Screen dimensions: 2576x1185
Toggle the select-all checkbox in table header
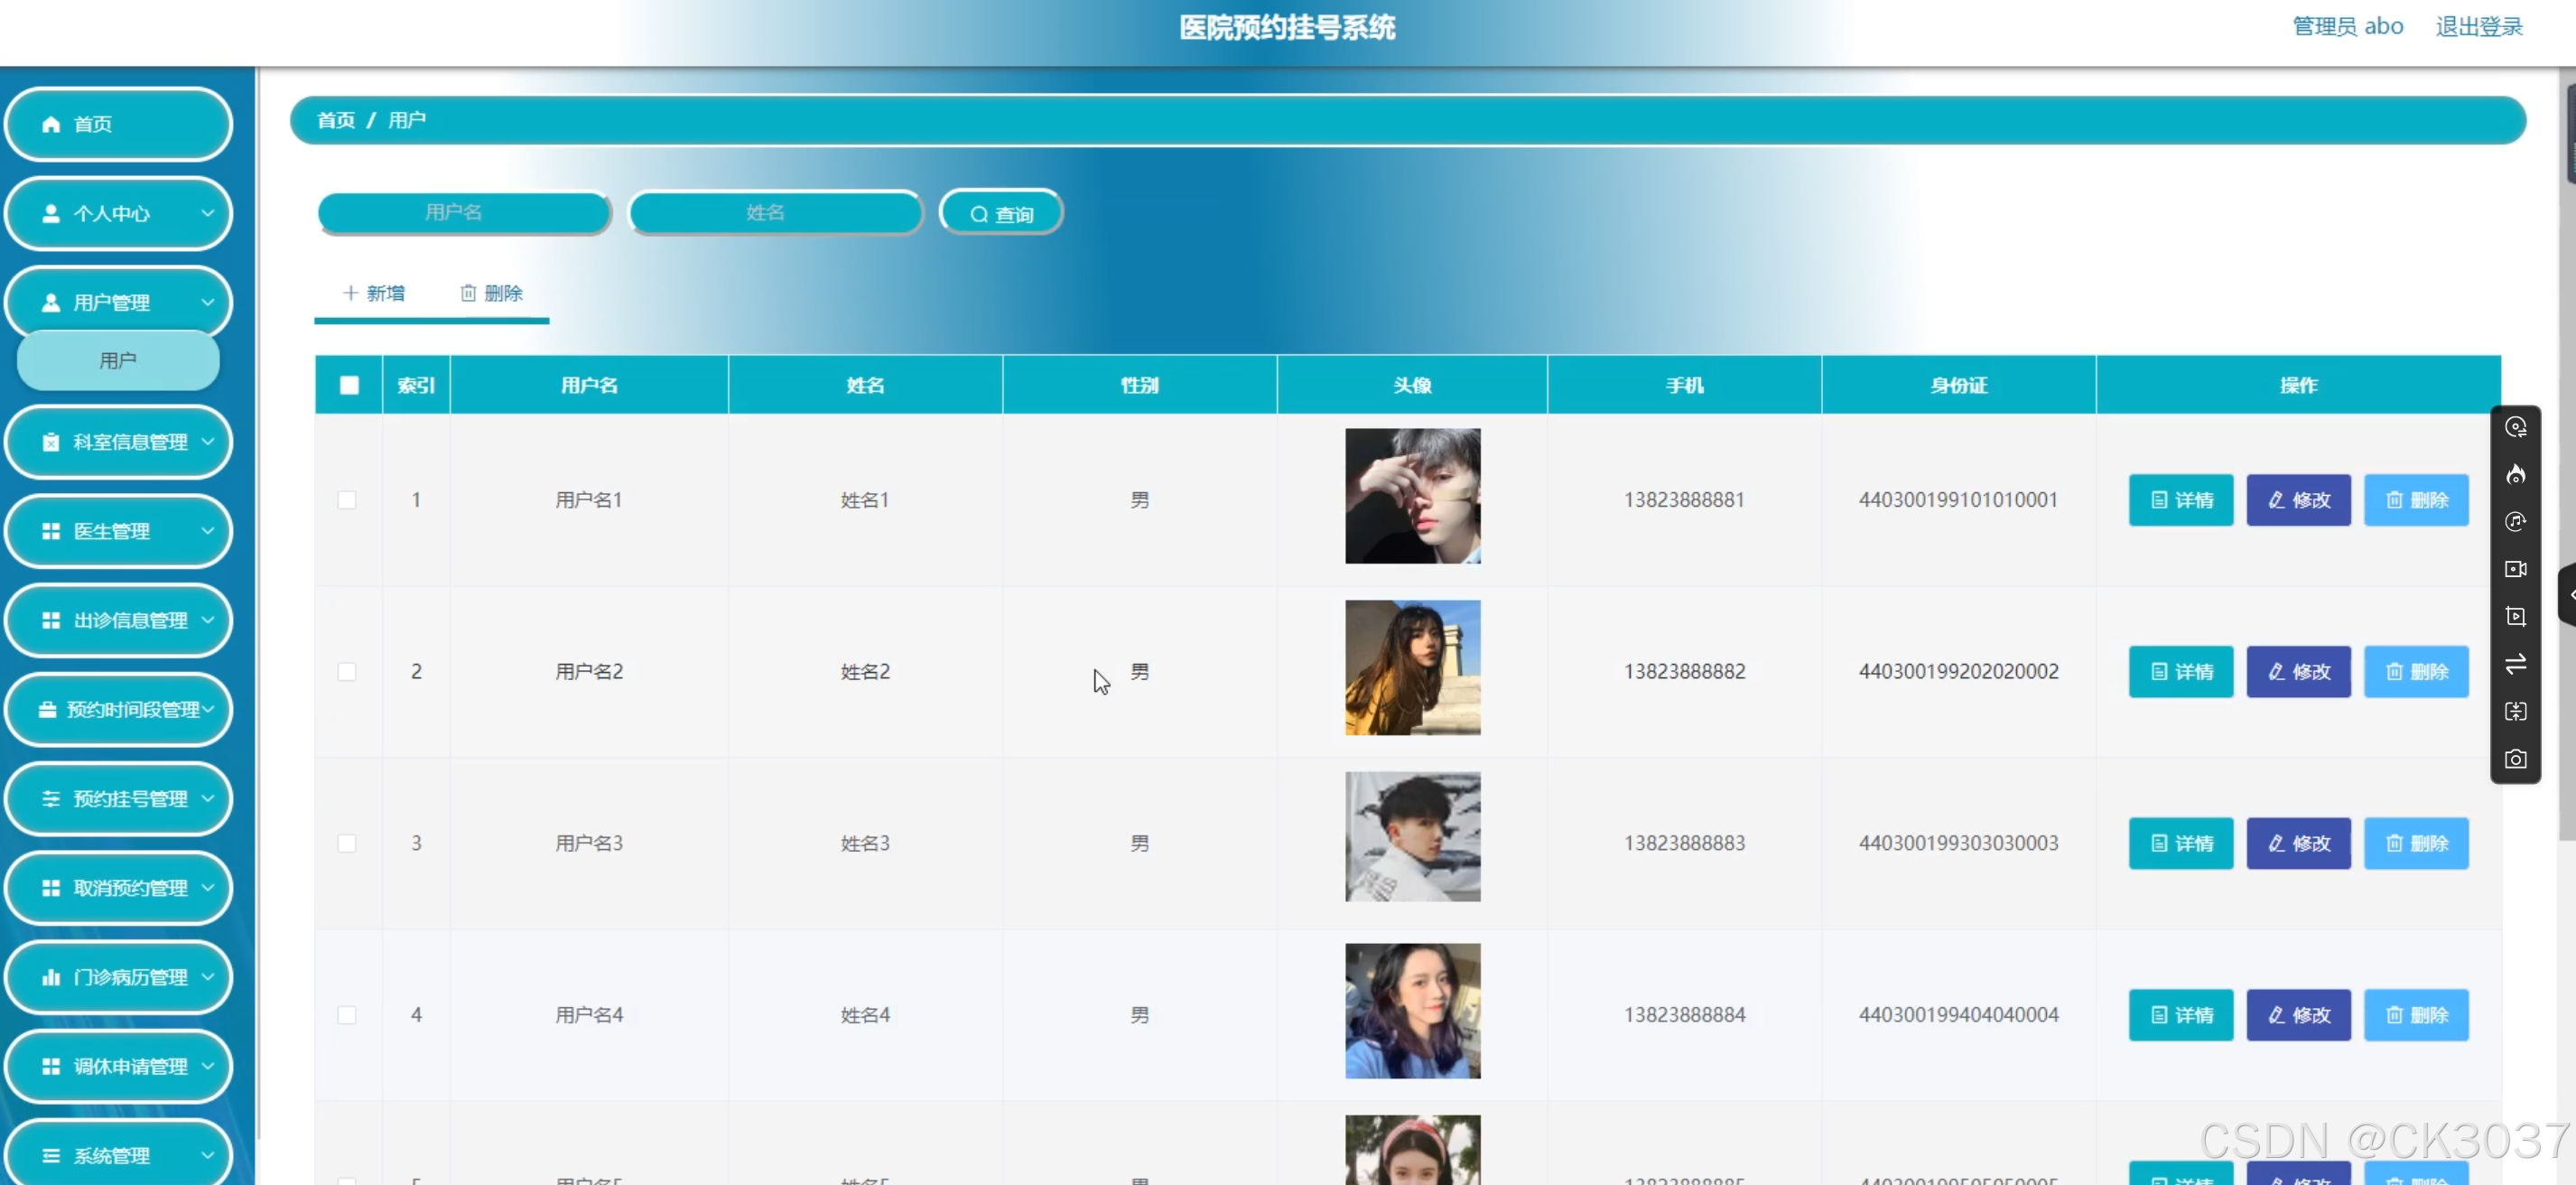[x=349, y=385]
